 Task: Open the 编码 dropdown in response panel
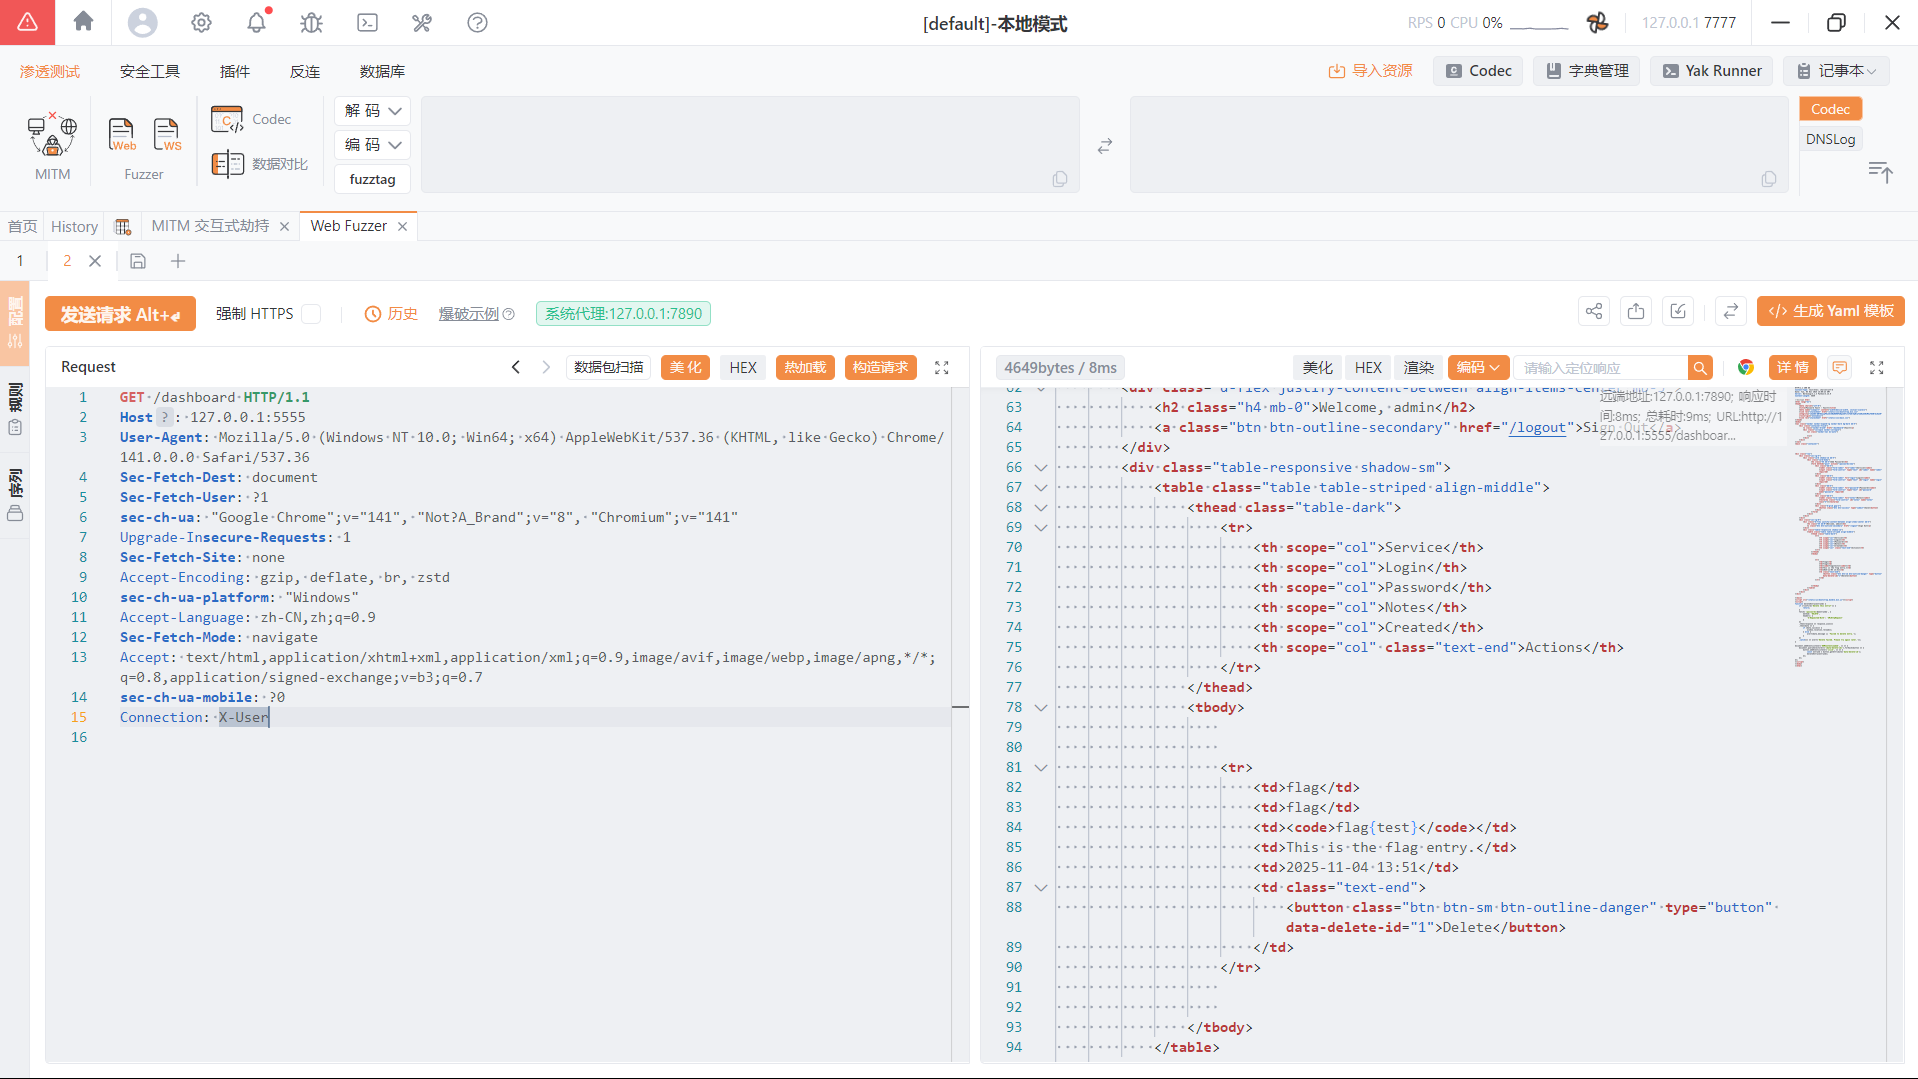[1477, 367]
